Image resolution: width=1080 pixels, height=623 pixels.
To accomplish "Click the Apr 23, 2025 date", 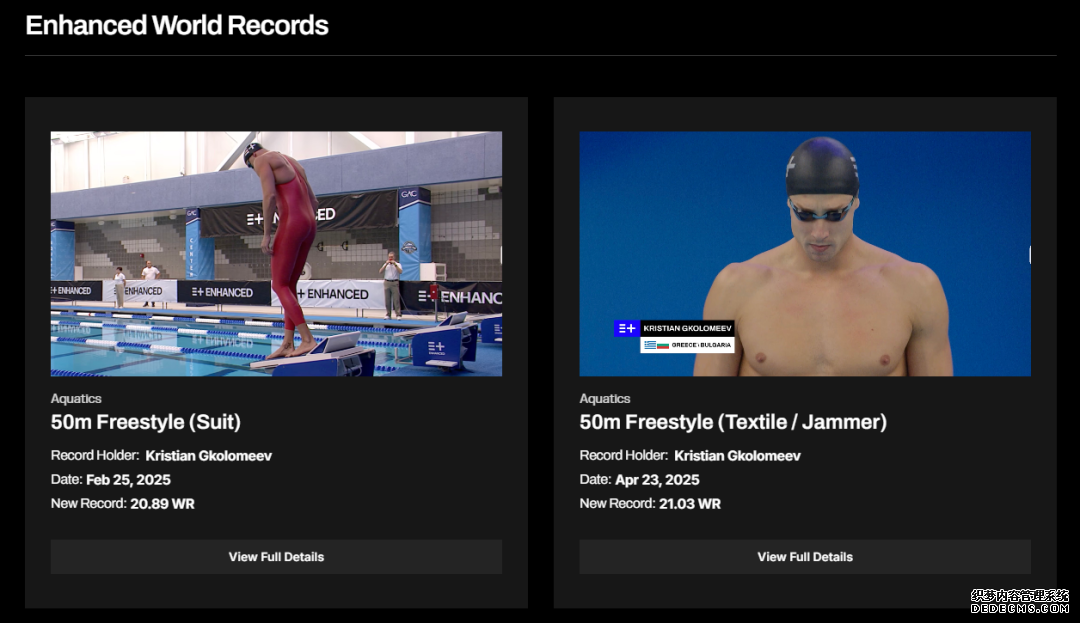I will click(657, 480).
